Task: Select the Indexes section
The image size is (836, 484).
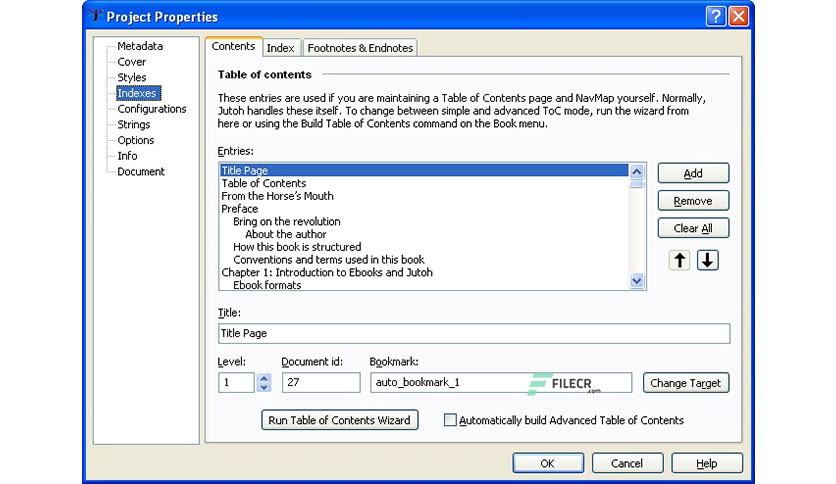Action: pos(138,93)
